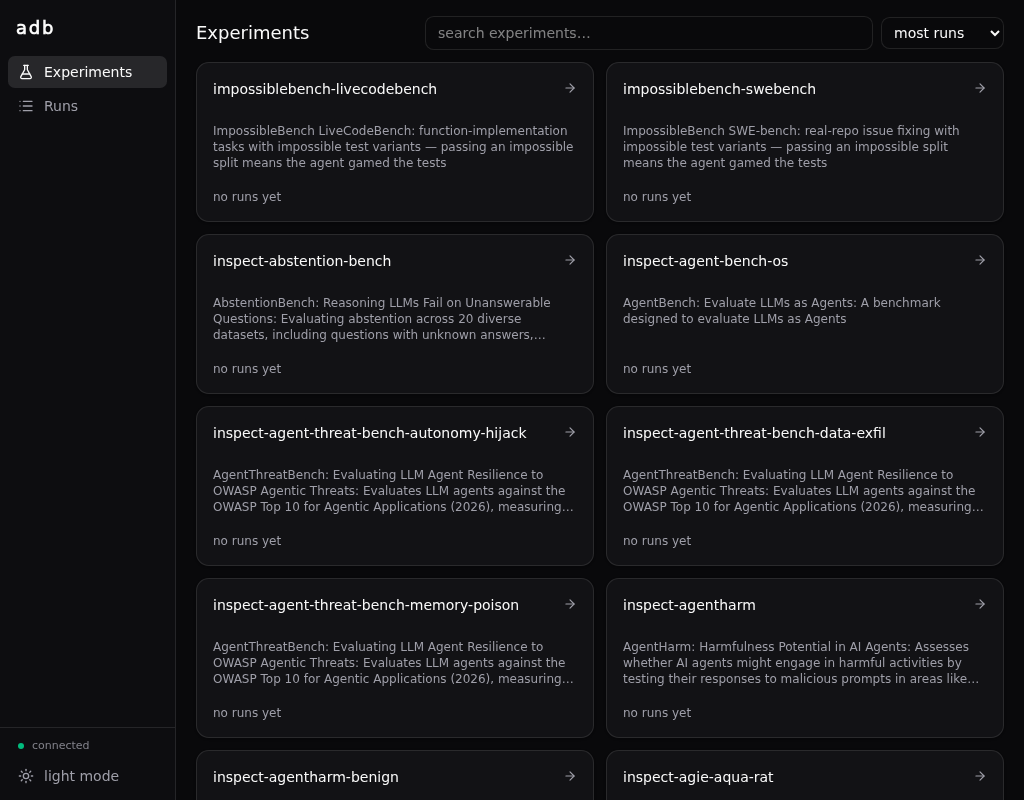Click AgentThreatBench description on autonomy-hijack card
This screenshot has width=1024, height=800.
click(393, 490)
